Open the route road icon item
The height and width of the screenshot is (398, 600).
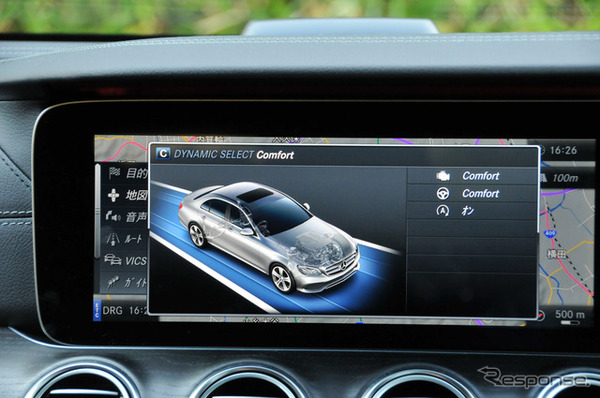click(112, 239)
